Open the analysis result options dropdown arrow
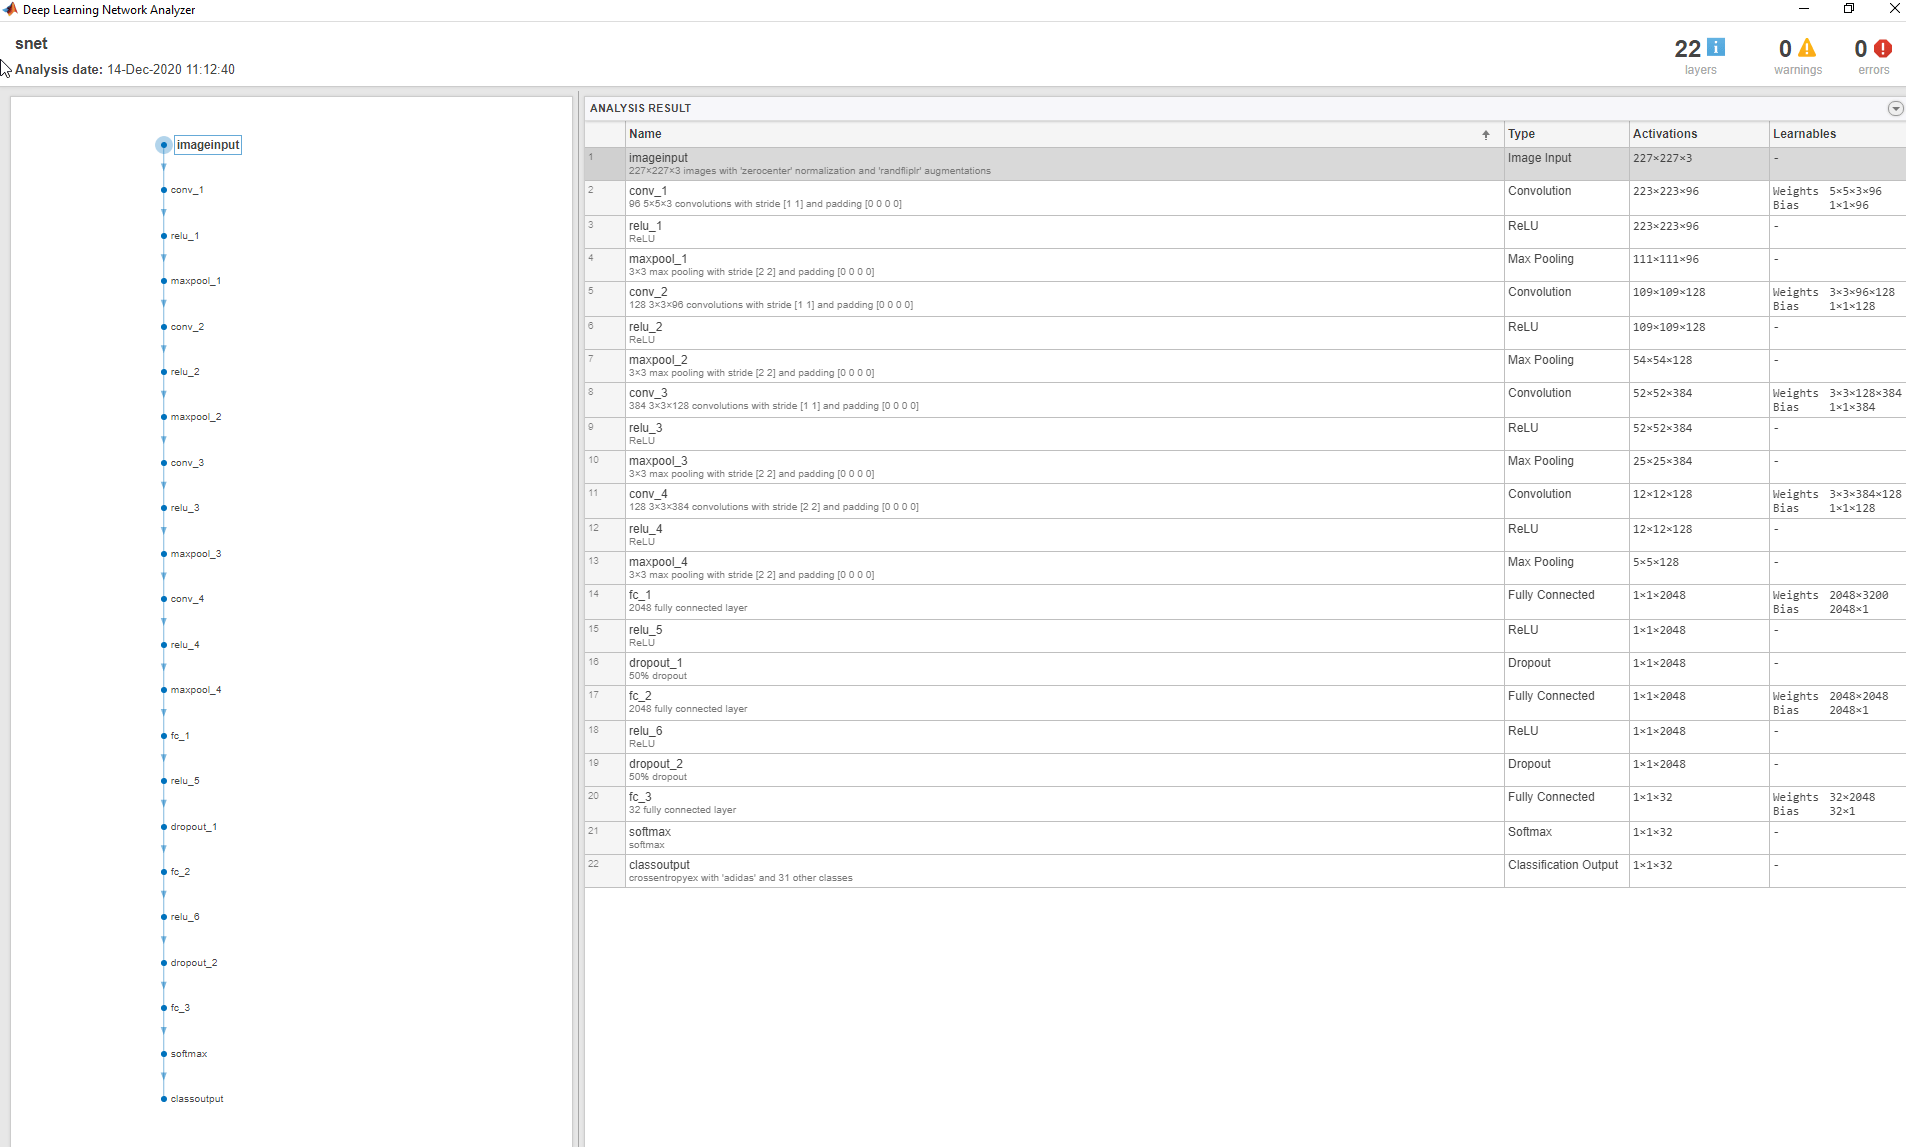 tap(1895, 108)
